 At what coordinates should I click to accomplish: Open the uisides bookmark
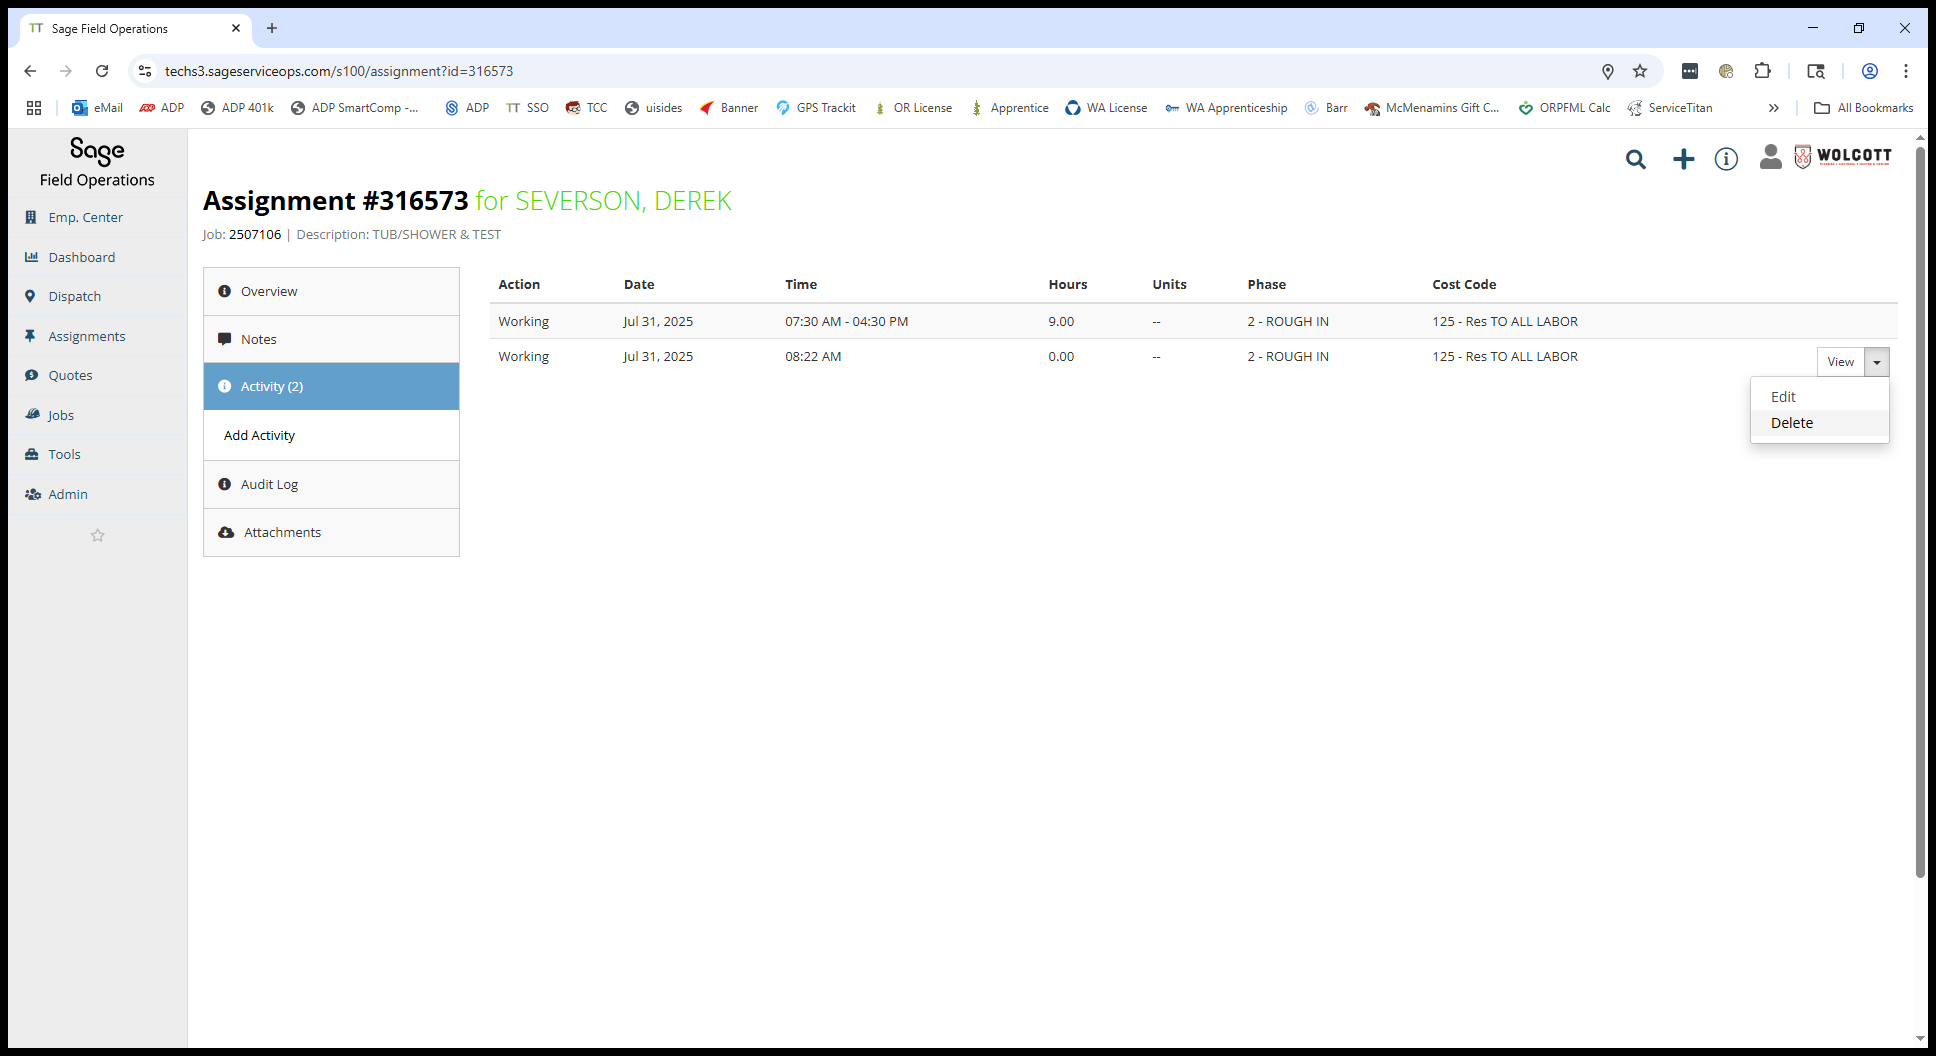[x=653, y=108]
